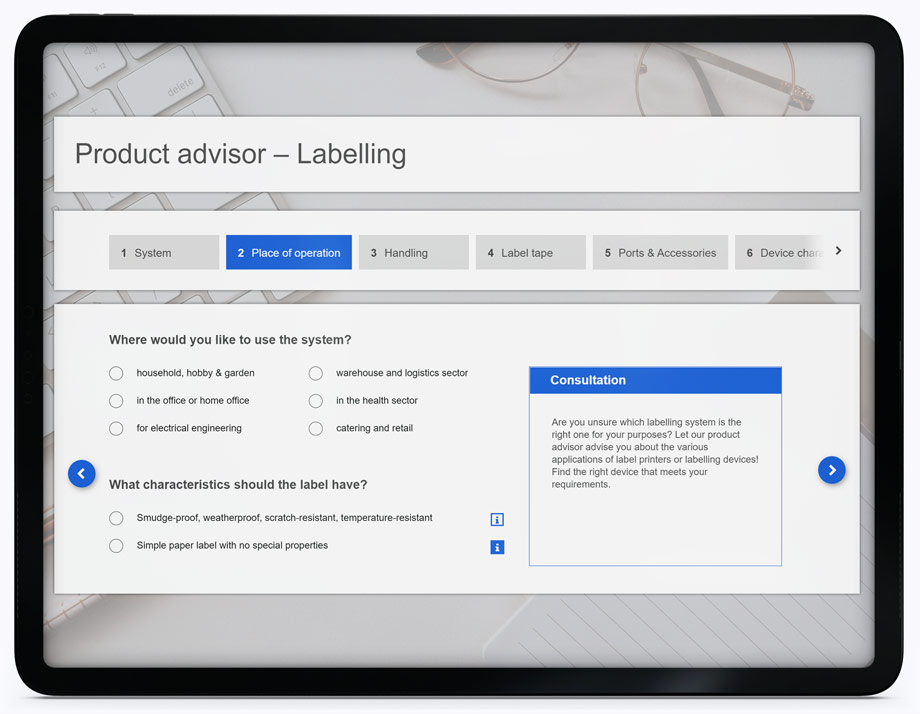Click the Consultation panel header
The image size is (920, 714).
pos(655,380)
